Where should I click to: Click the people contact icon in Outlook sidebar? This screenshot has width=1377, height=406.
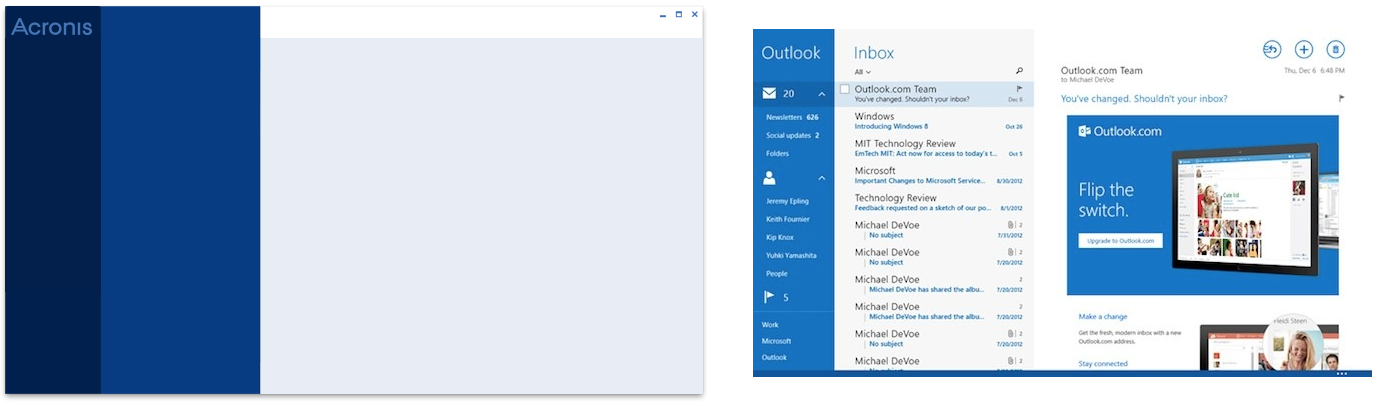tap(769, 178)
